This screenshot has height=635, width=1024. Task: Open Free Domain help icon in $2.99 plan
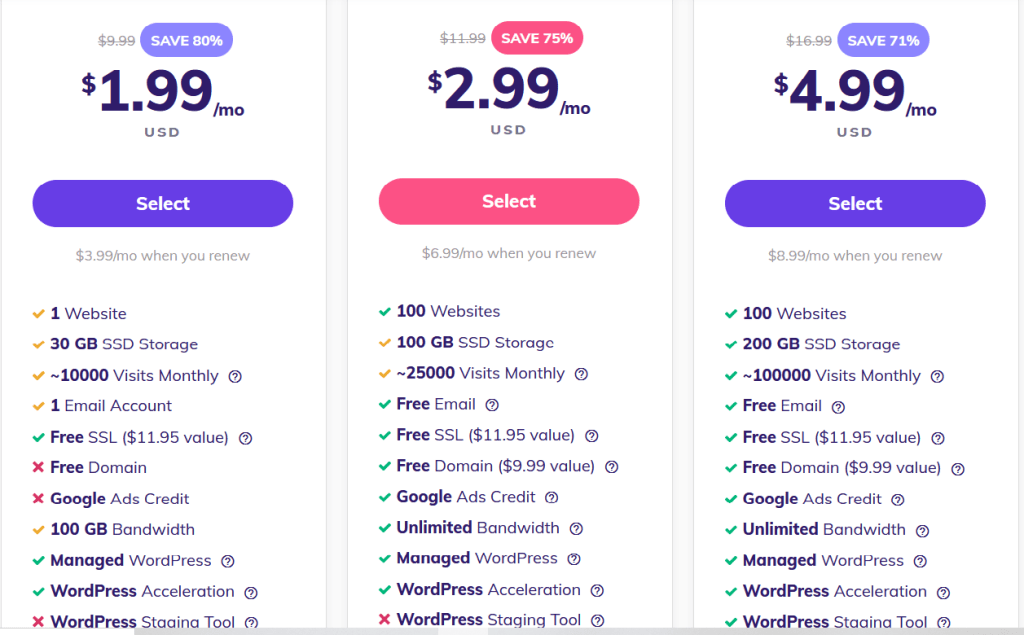611,467
